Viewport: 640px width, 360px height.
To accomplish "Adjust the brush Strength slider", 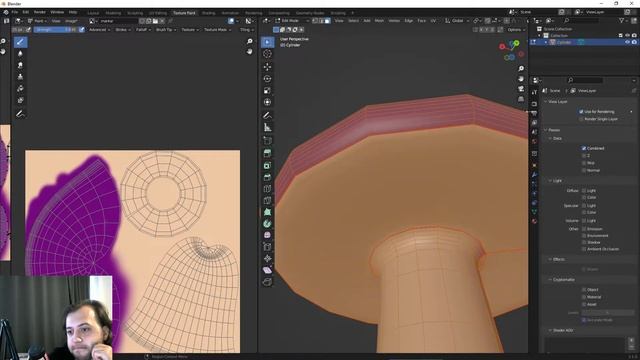I will (55, 30).
